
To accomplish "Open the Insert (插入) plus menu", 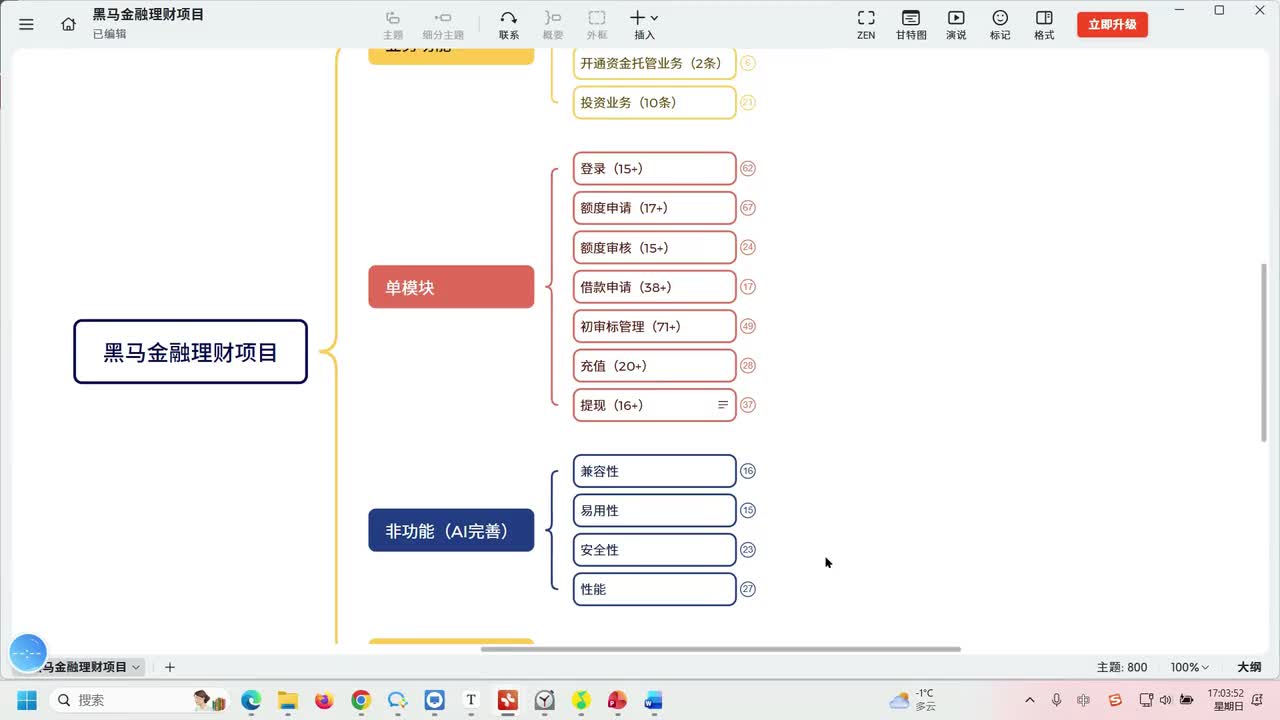I will [644, 25].
